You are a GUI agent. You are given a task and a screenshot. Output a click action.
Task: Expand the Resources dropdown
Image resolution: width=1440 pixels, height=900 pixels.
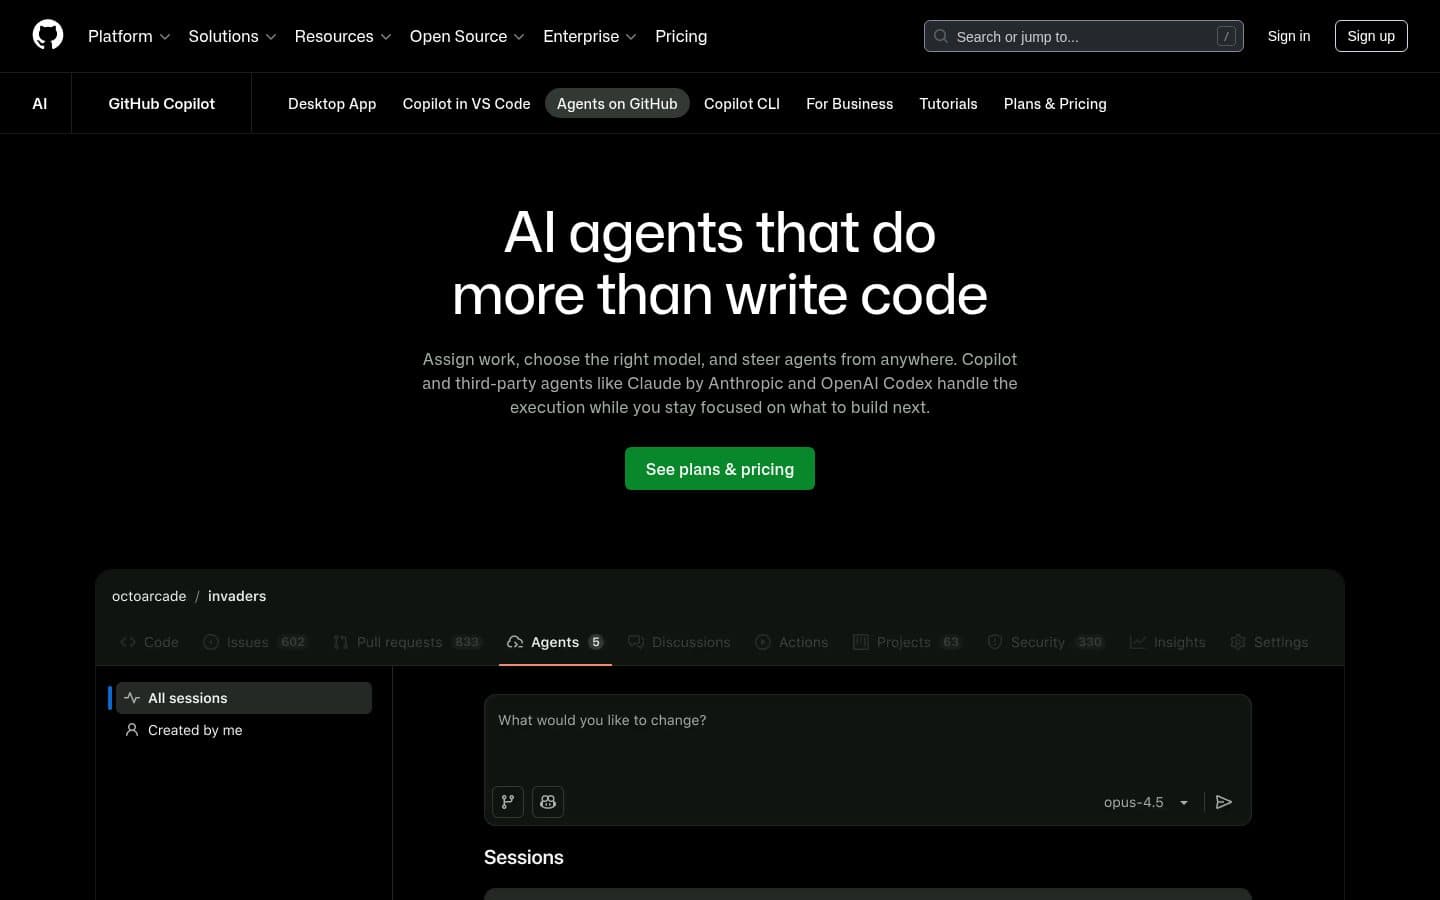343,36
